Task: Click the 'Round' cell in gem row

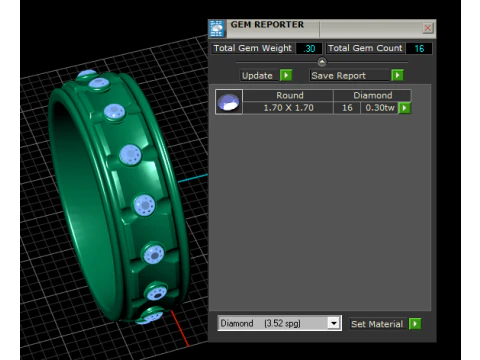Action: [289, 95]
